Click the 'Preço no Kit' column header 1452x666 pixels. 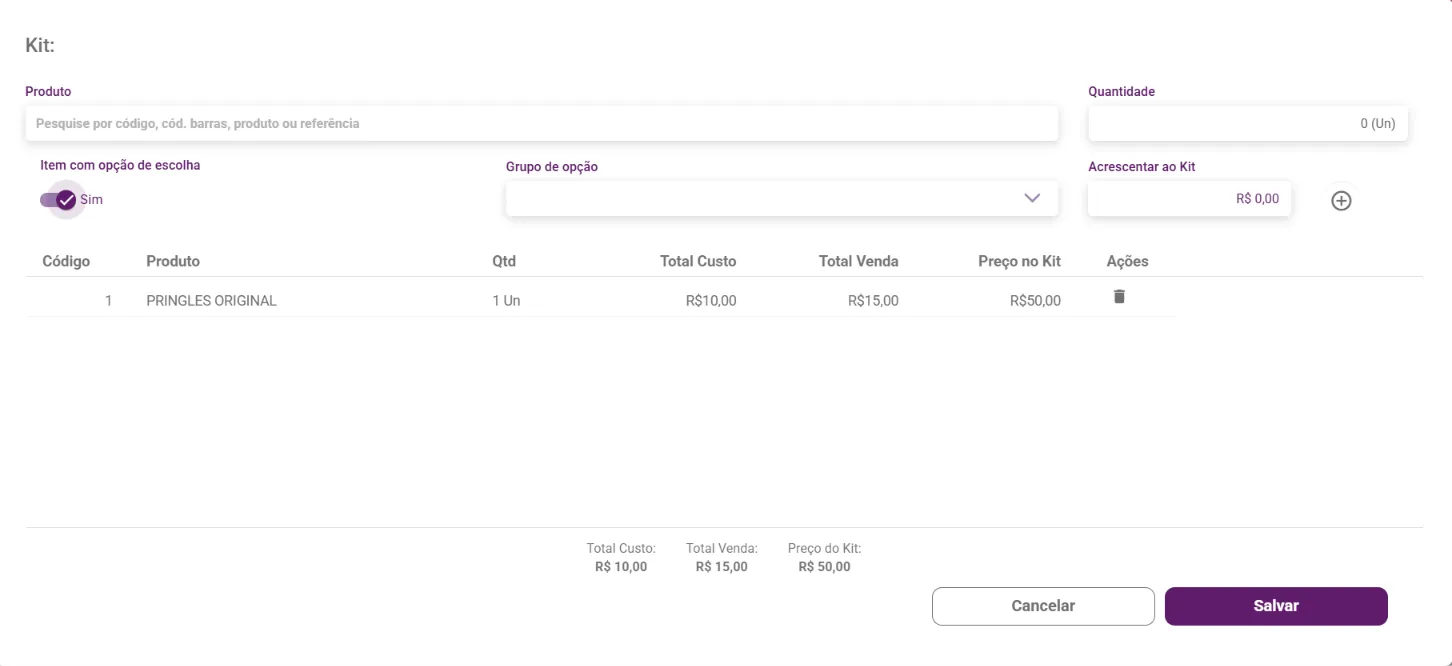coord(1019,261)
